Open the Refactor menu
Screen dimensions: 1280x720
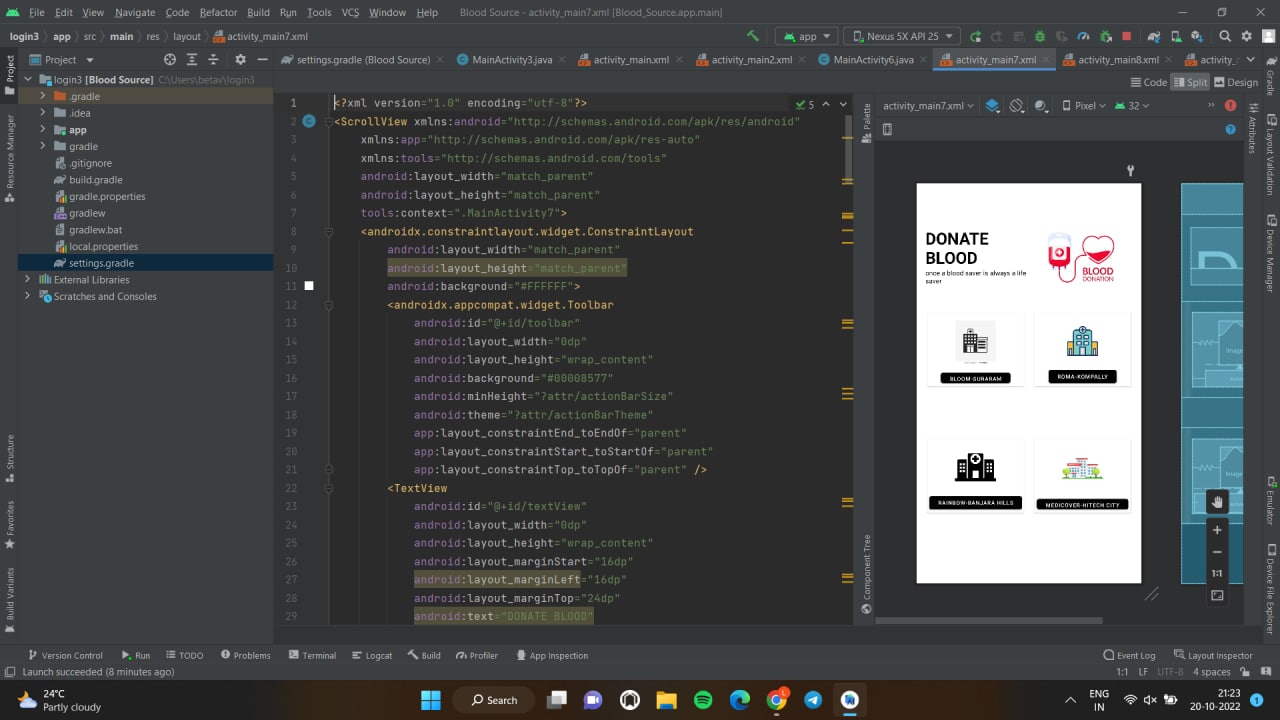[217, 12]
